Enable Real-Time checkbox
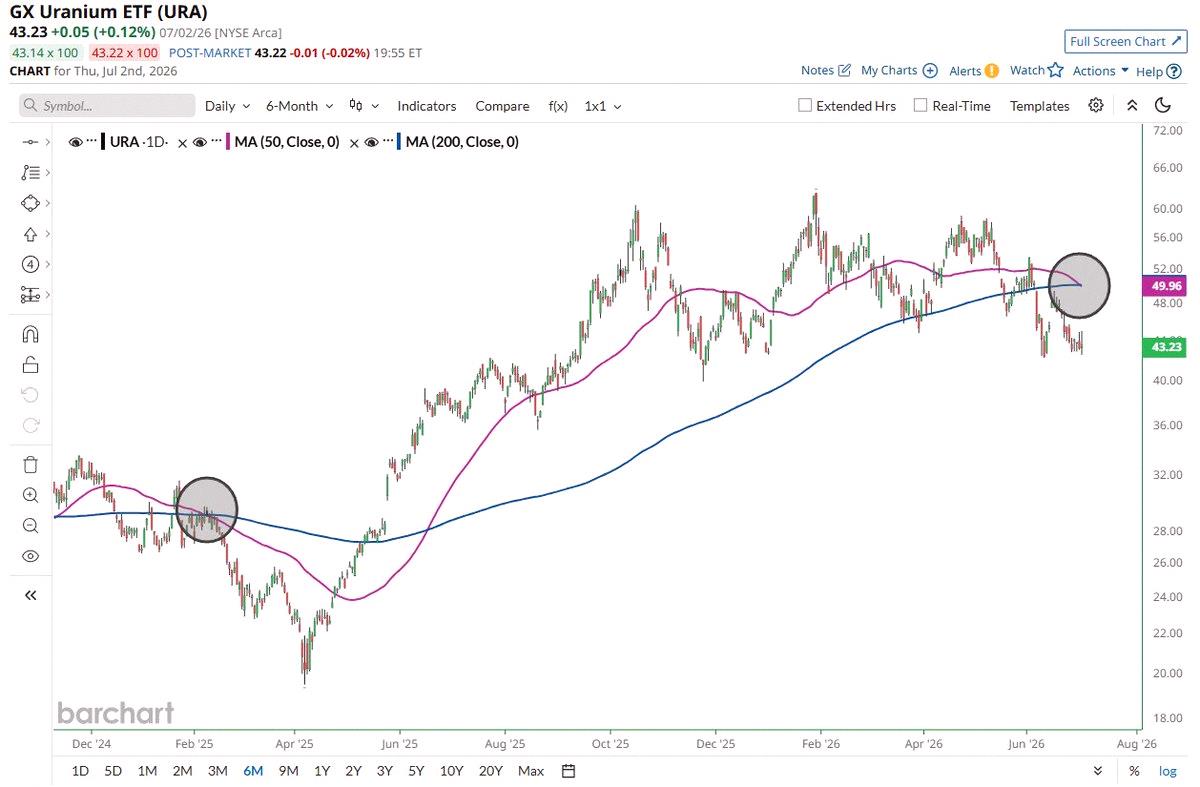Image resolution: width=1200 pixels, height=787 pixels. tap(921, 105)
